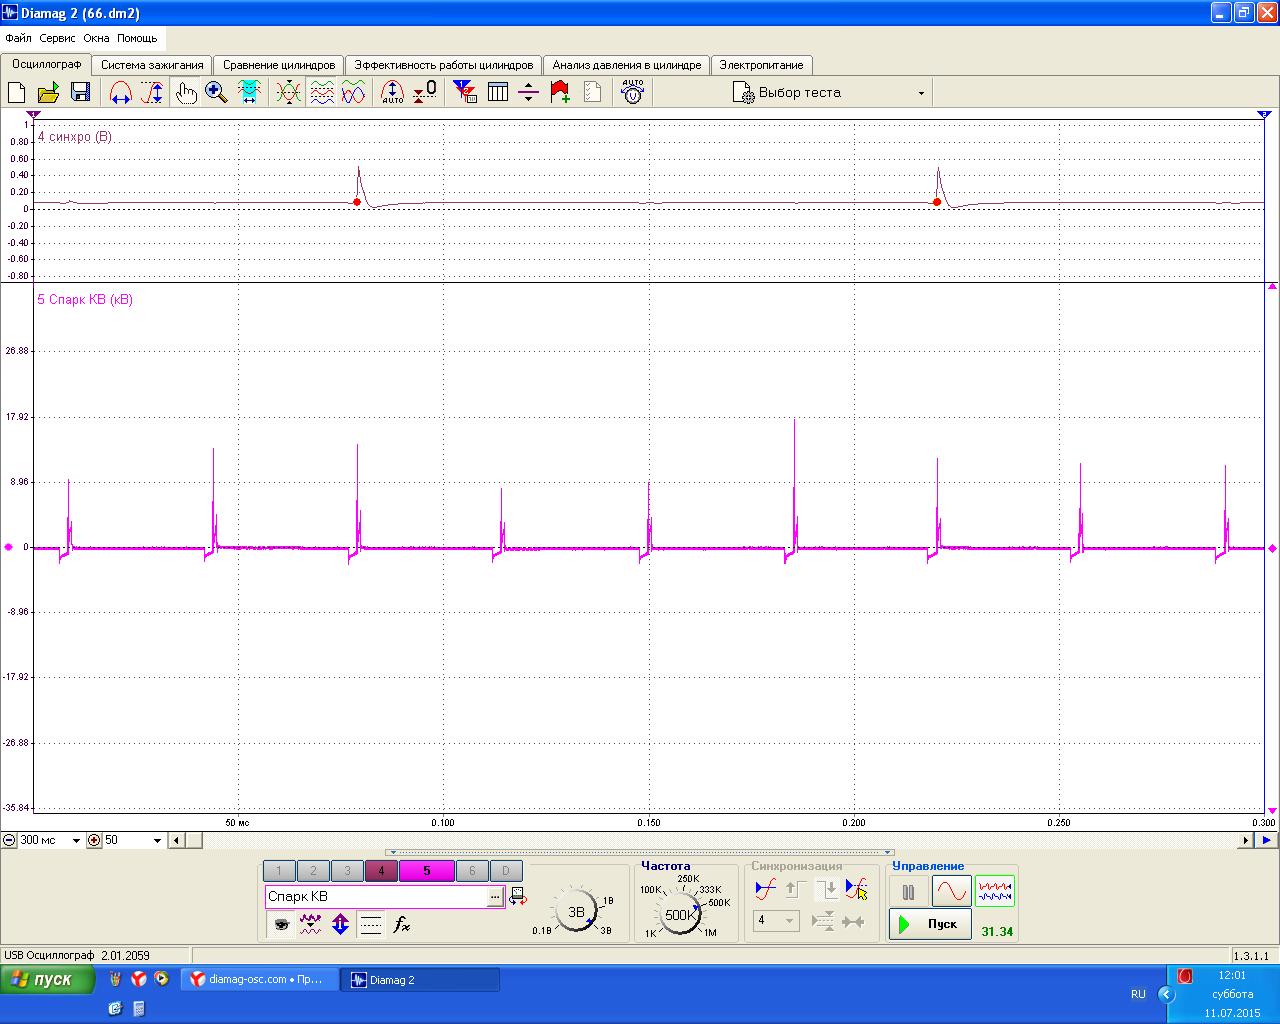Switch to Анализ давления в цилиндре tab
The width and height of the screenshot is (1280, 1024).
click(627, 65)
